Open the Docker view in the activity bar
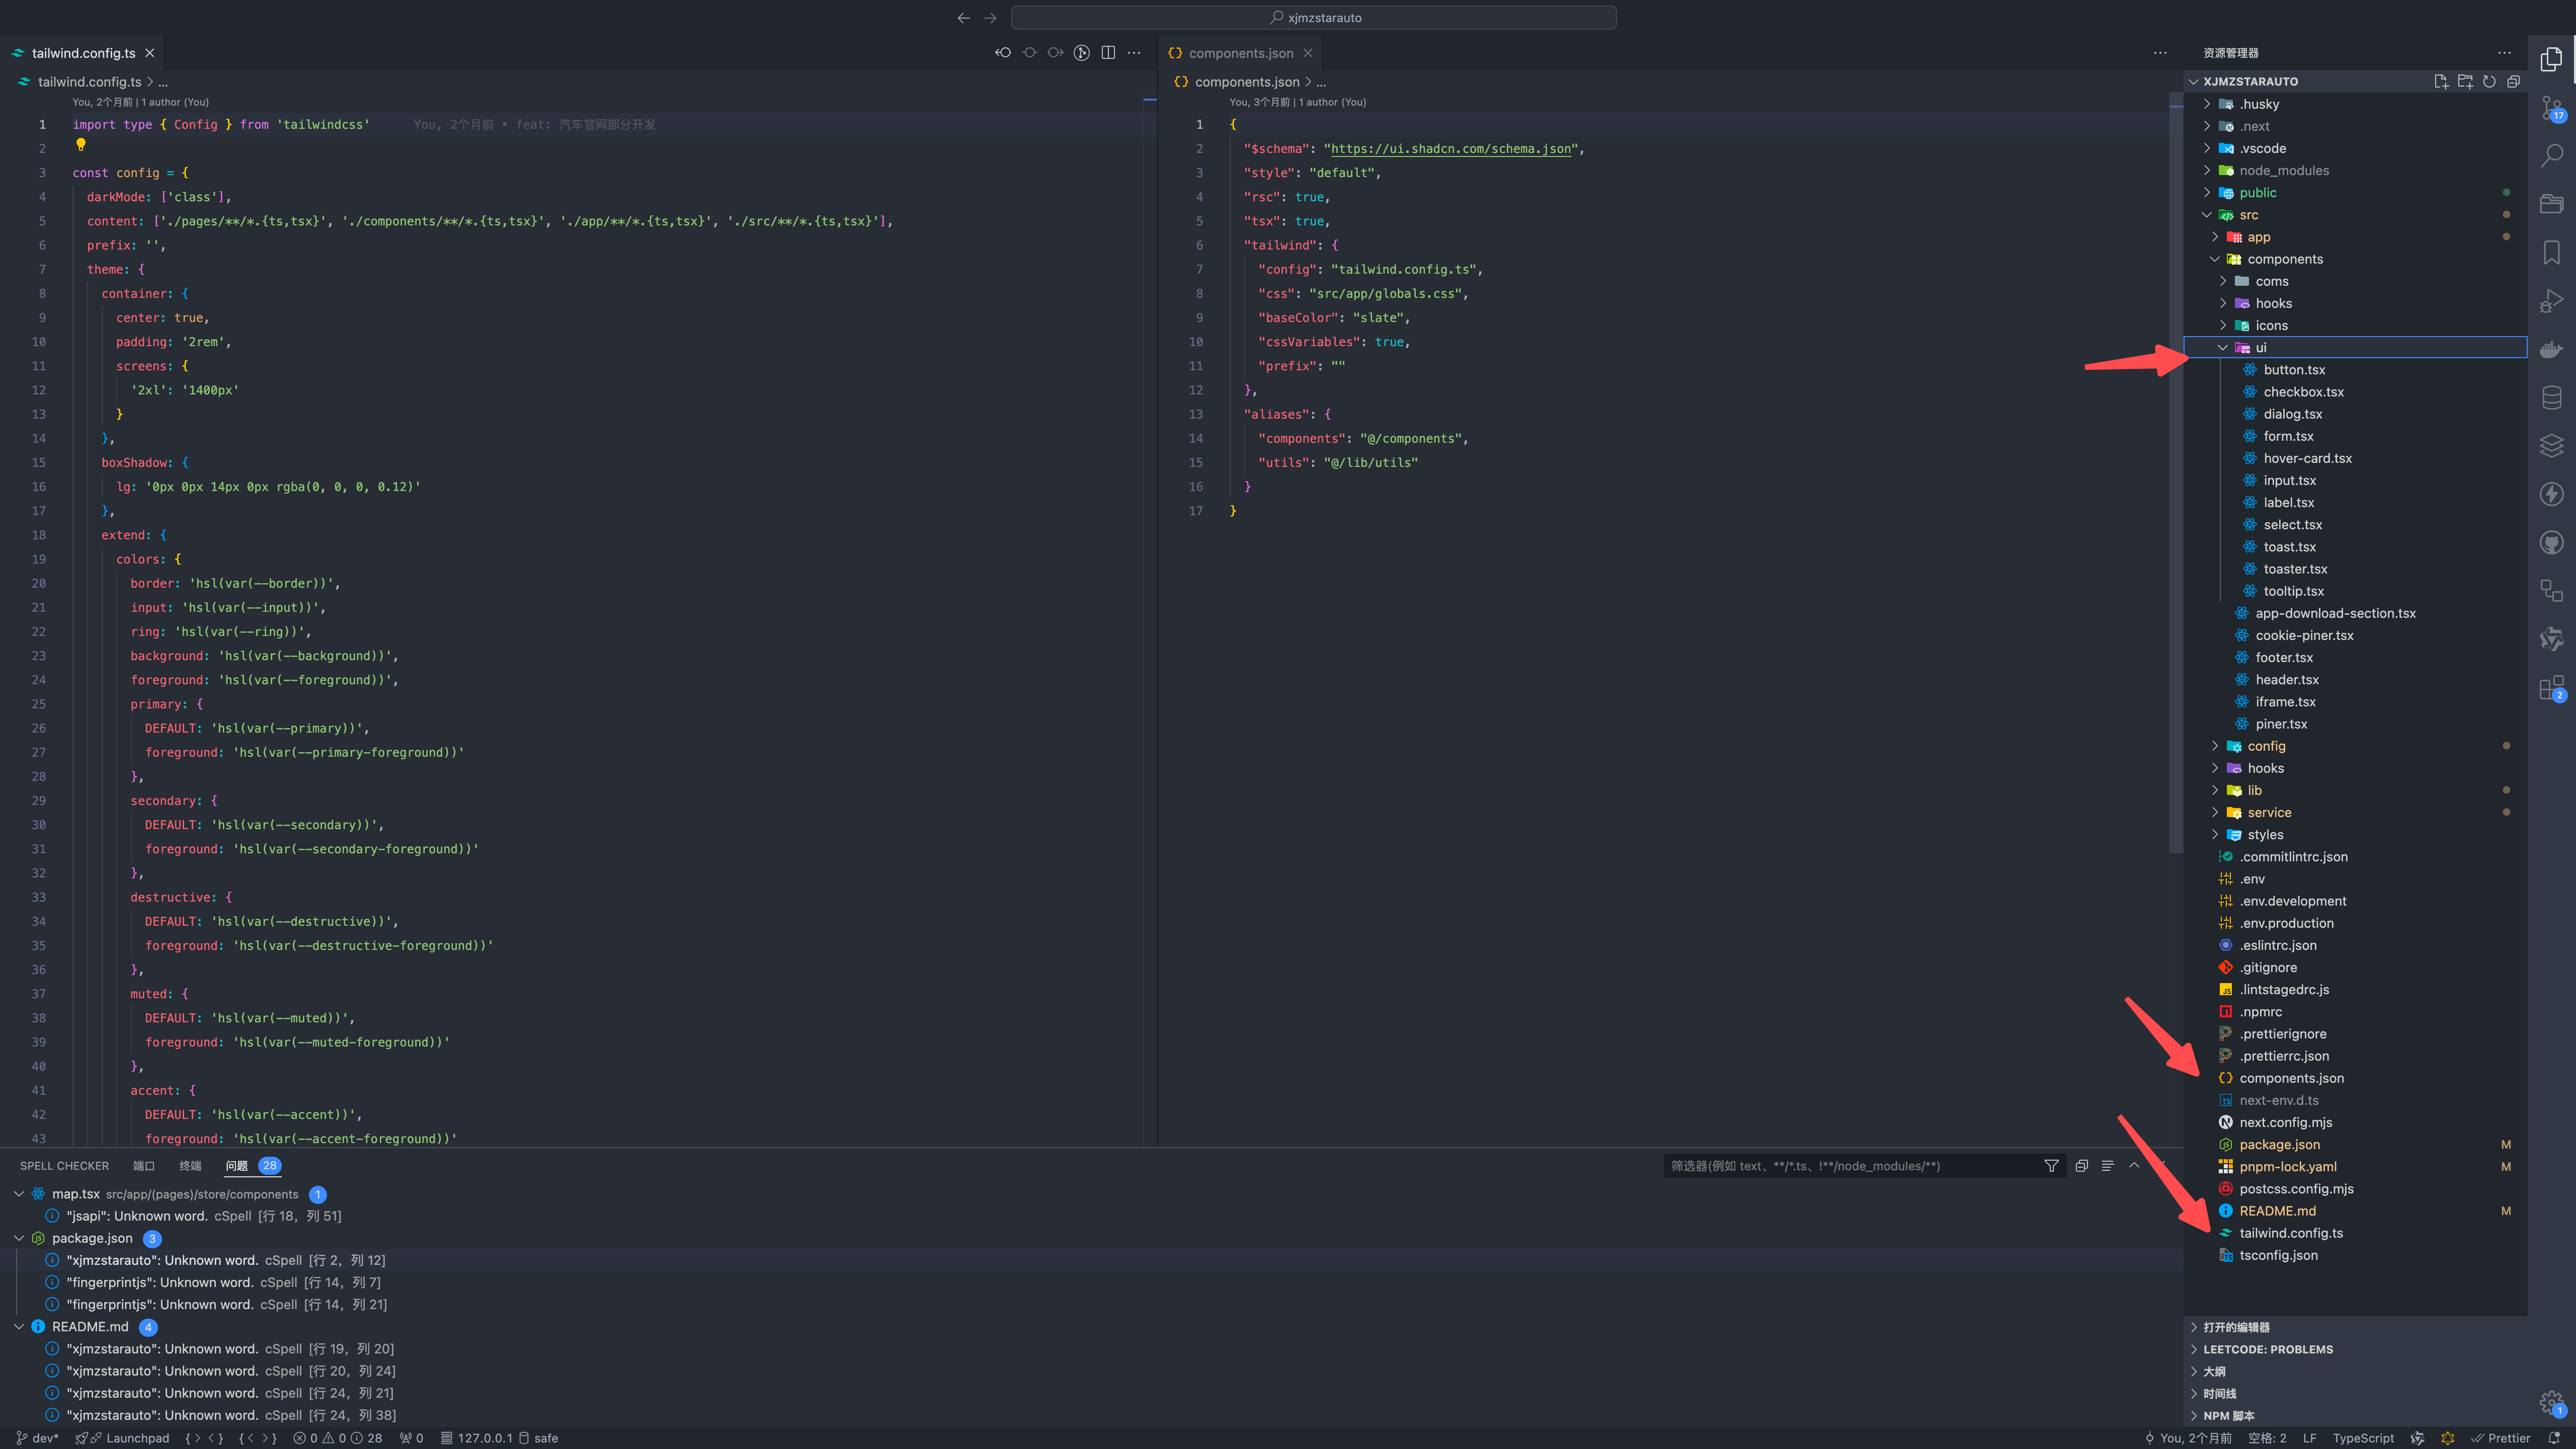This screenshot has height=1449, width=2576. (2551, 349)
